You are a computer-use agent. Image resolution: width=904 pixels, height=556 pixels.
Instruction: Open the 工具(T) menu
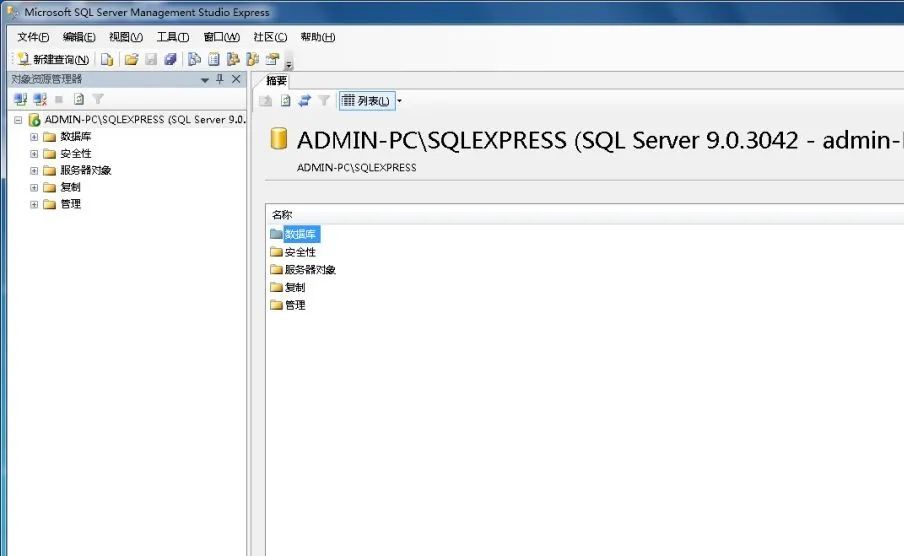coord(173,37)
